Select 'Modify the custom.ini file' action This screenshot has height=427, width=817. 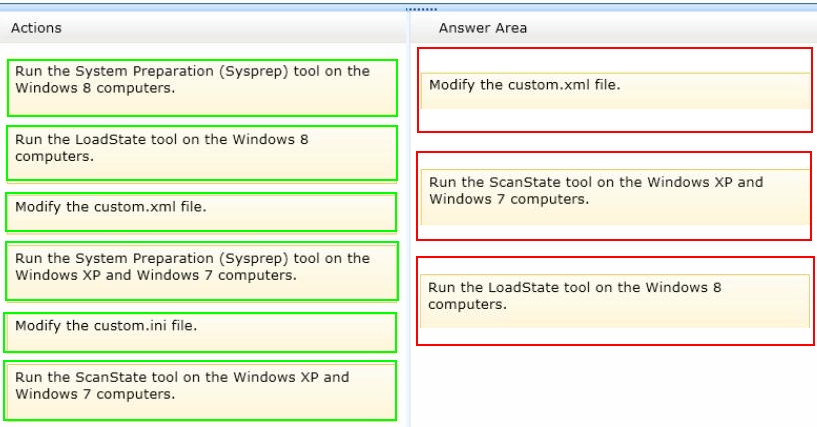pos(200,332)
